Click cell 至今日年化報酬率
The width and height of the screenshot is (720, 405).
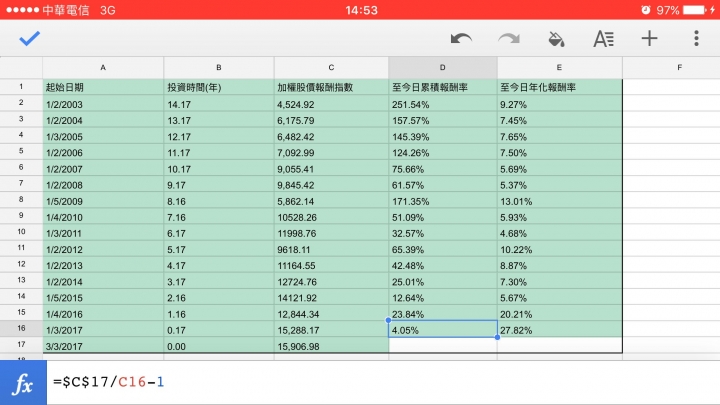tap(560, 87)
